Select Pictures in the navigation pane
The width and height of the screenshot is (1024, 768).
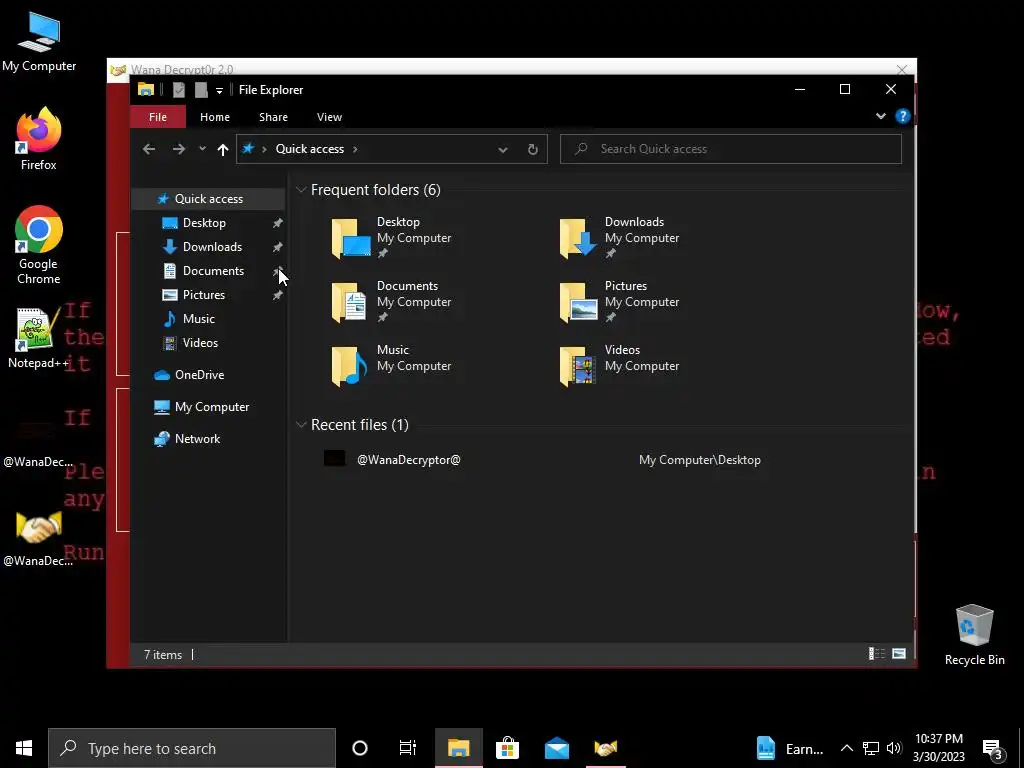203,295
